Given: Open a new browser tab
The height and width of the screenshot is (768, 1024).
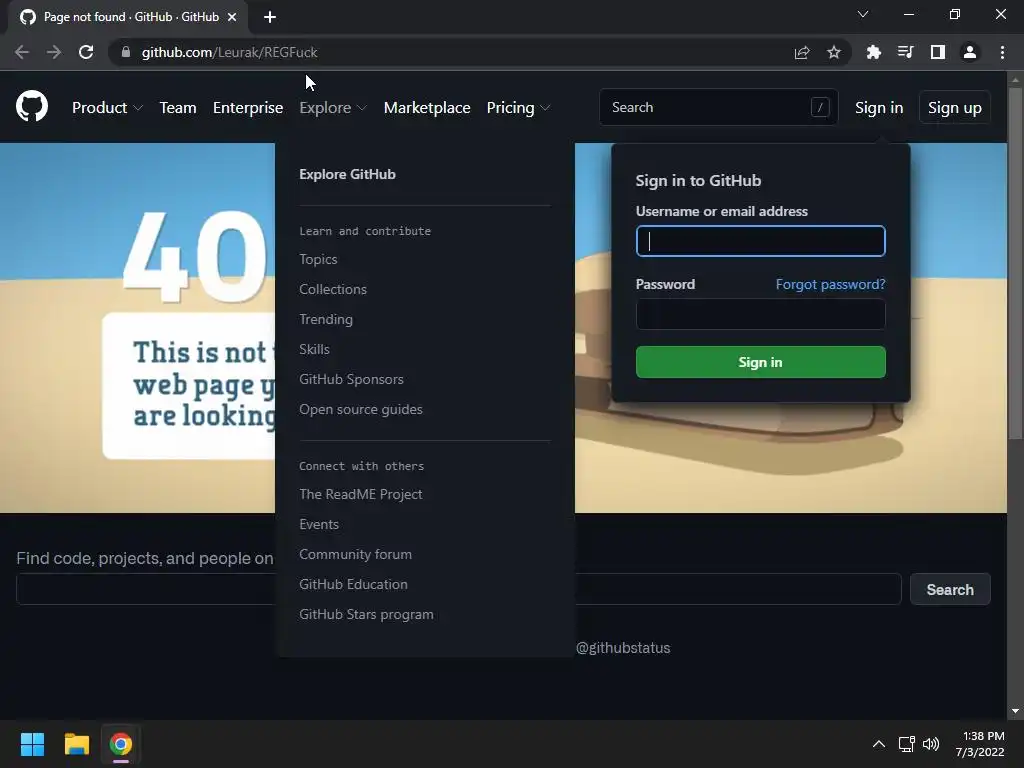Looking at the screenshot, I should coord(270,17).
